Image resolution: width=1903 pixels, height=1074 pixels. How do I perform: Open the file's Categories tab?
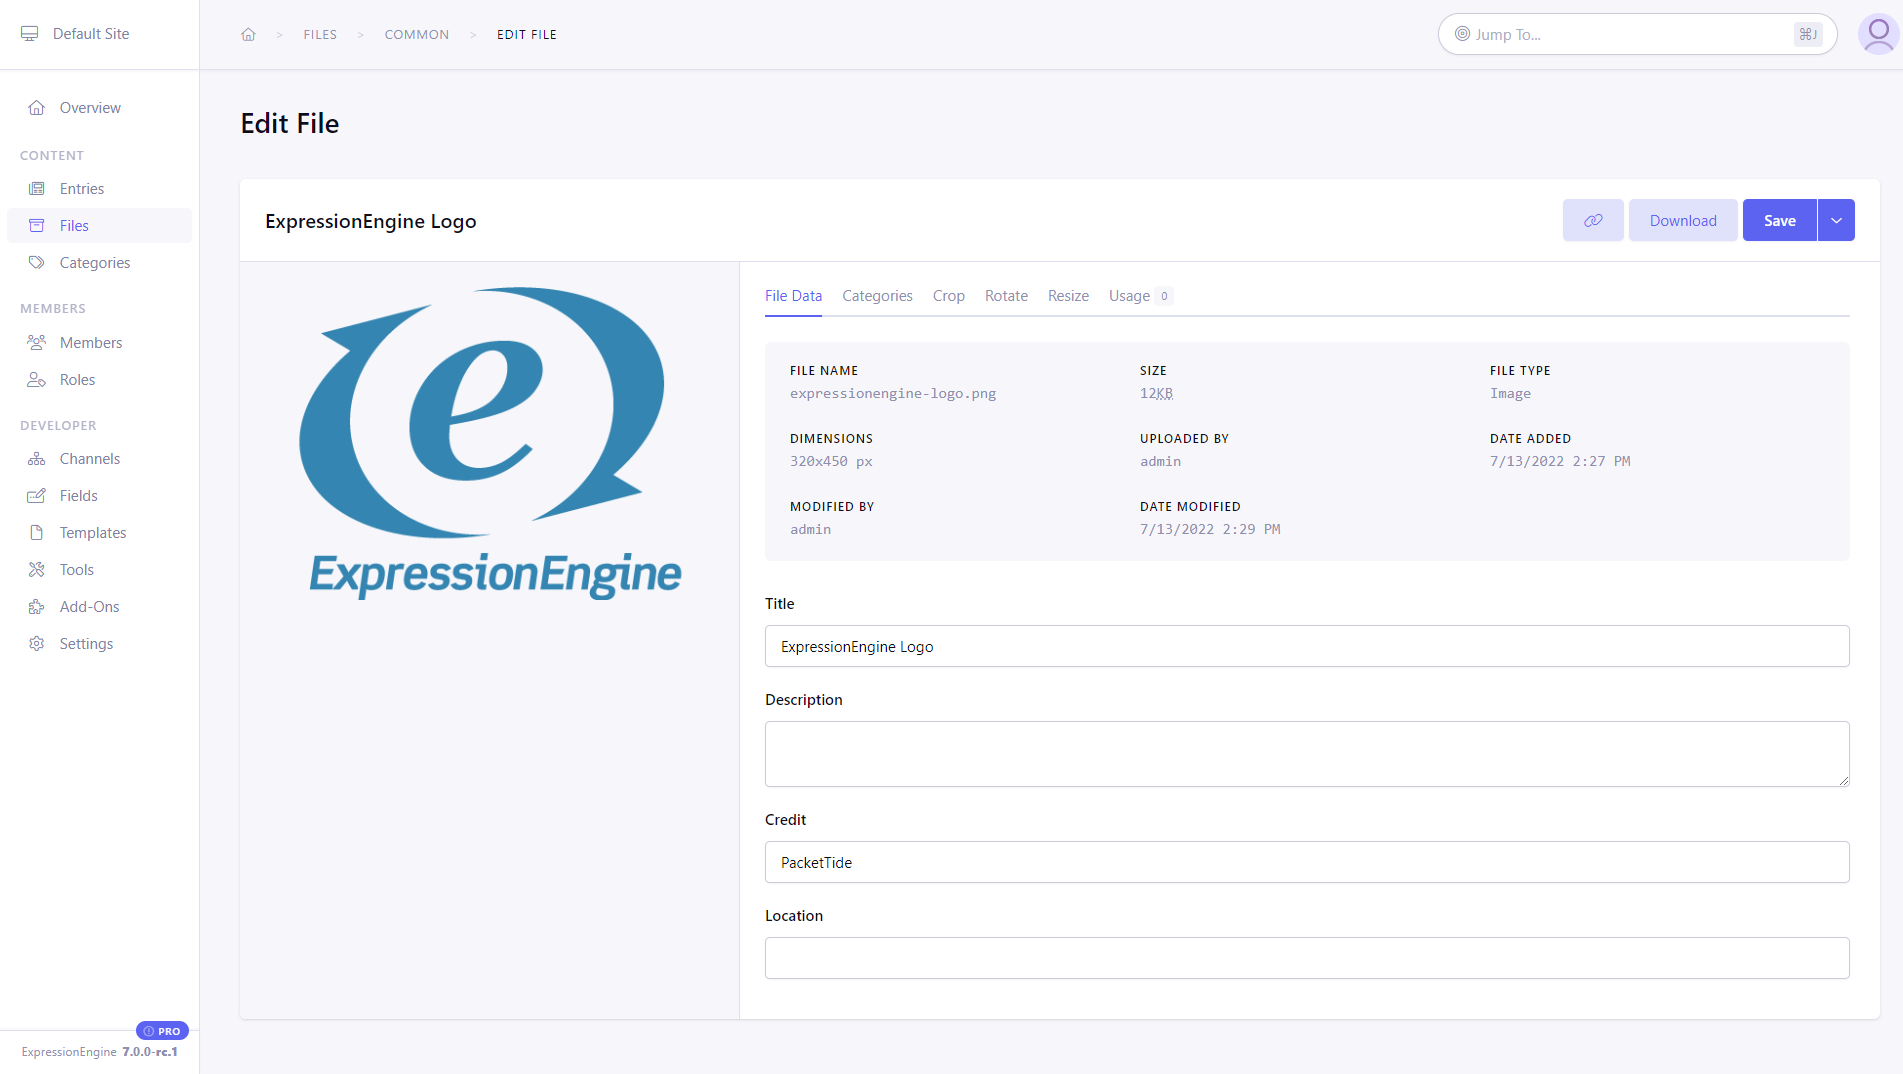coord(877,296)
